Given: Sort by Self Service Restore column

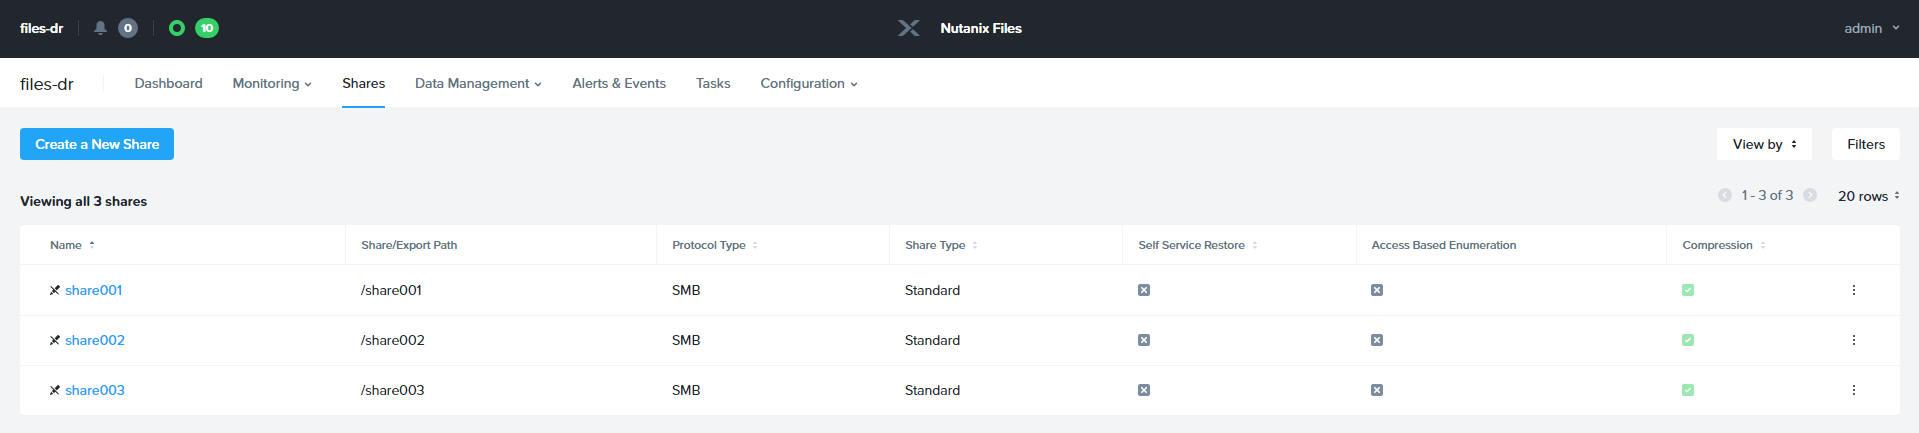Looking at the screenshot, I should [1255, 245].
